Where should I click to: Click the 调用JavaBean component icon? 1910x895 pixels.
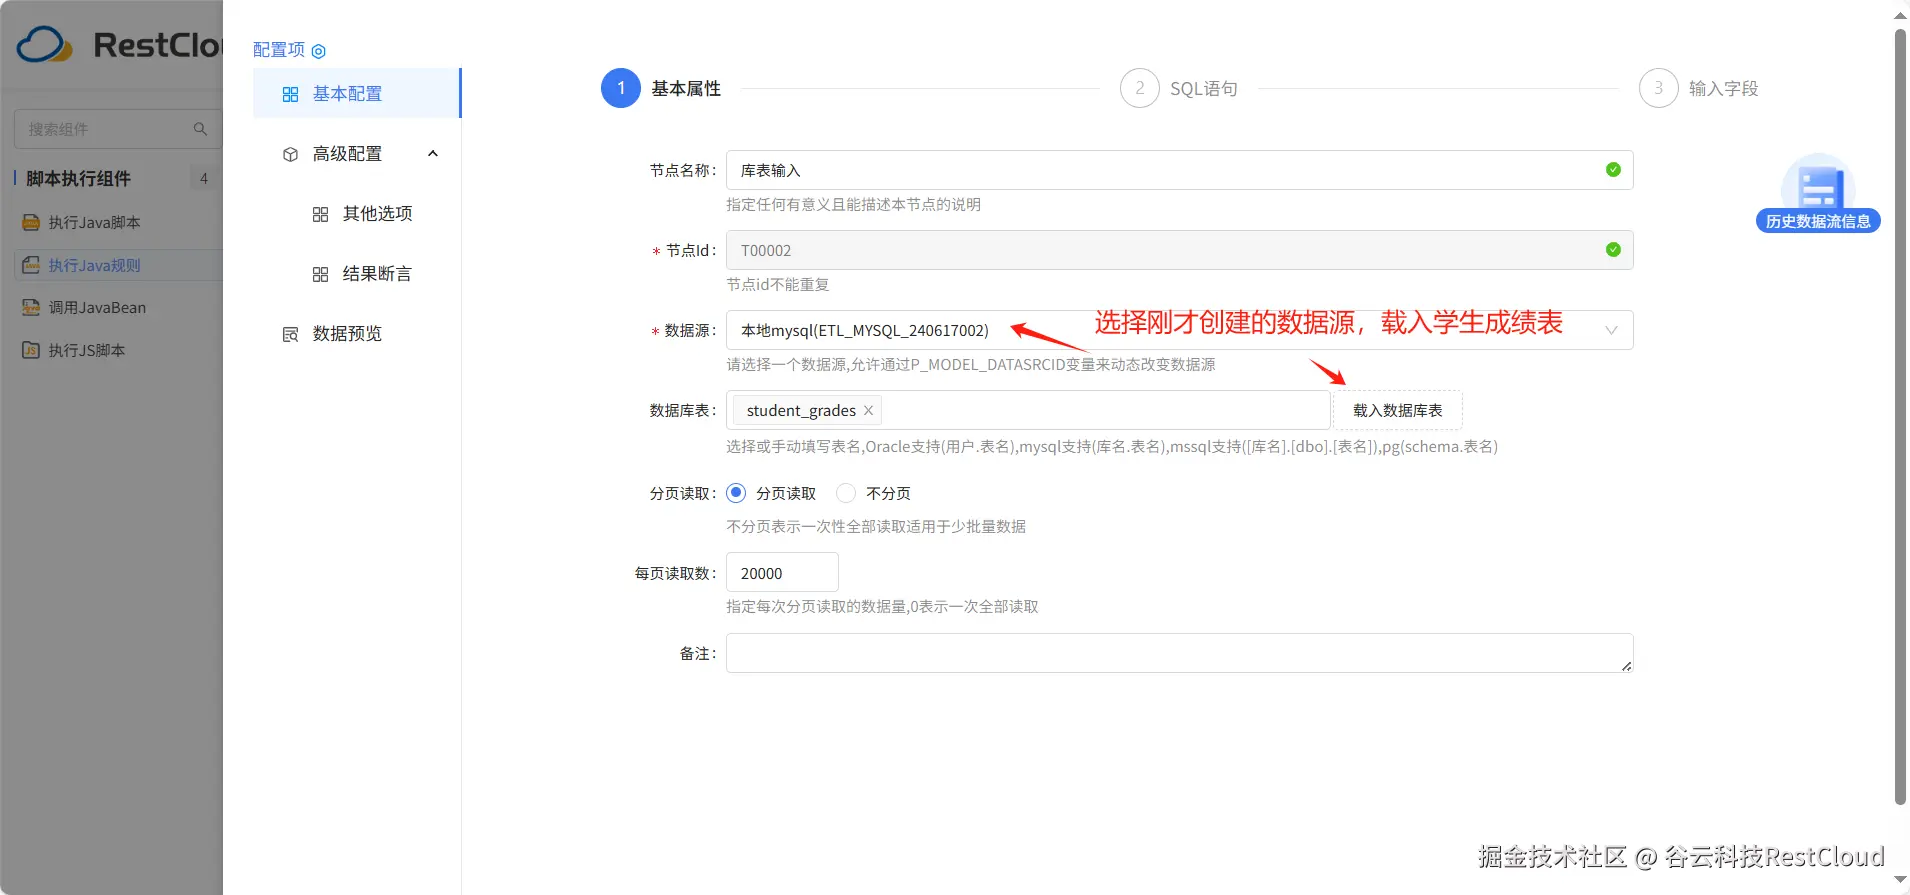[x=31, y=308]
